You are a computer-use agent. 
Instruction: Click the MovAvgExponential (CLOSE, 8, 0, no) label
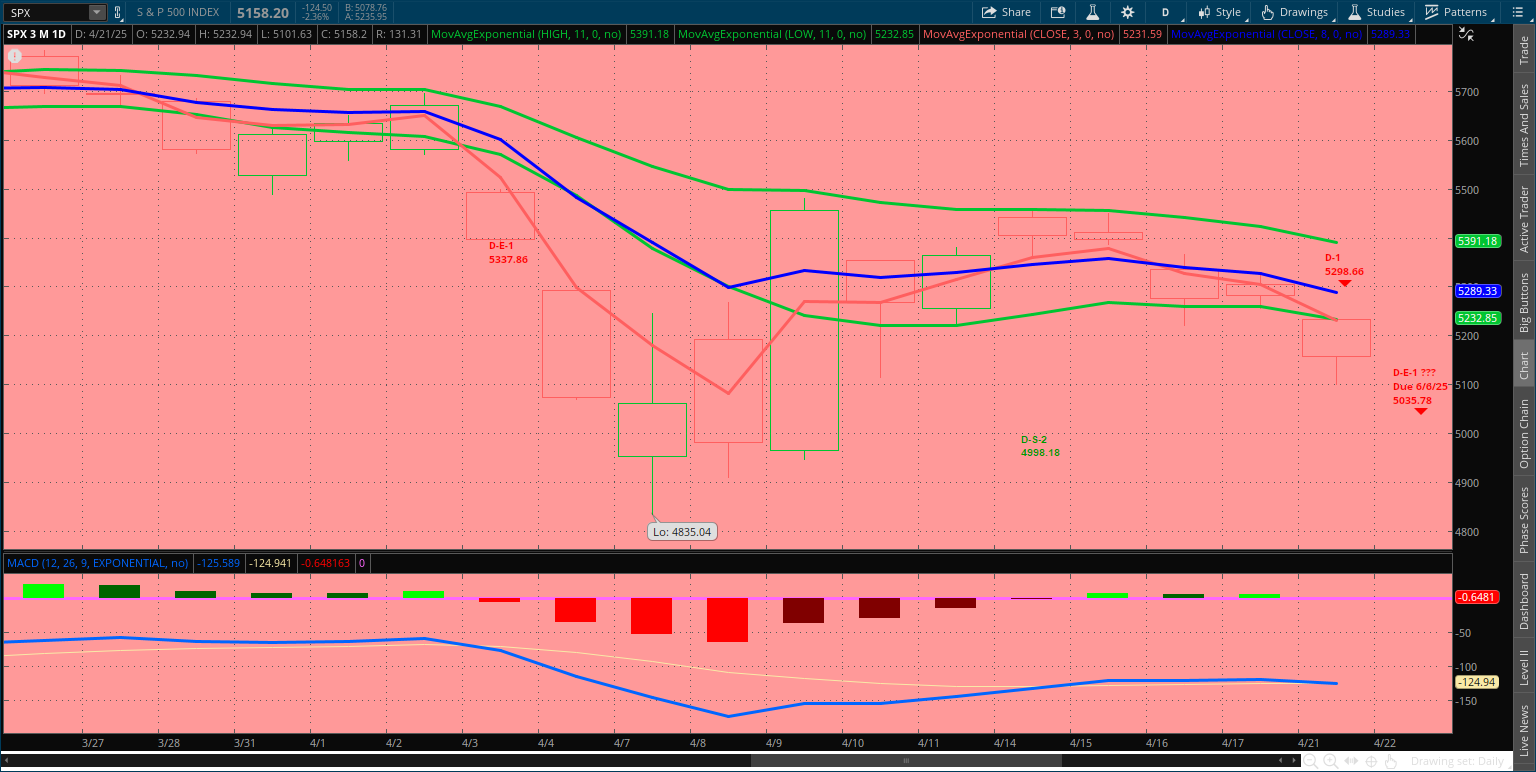tap(1266, 34)
